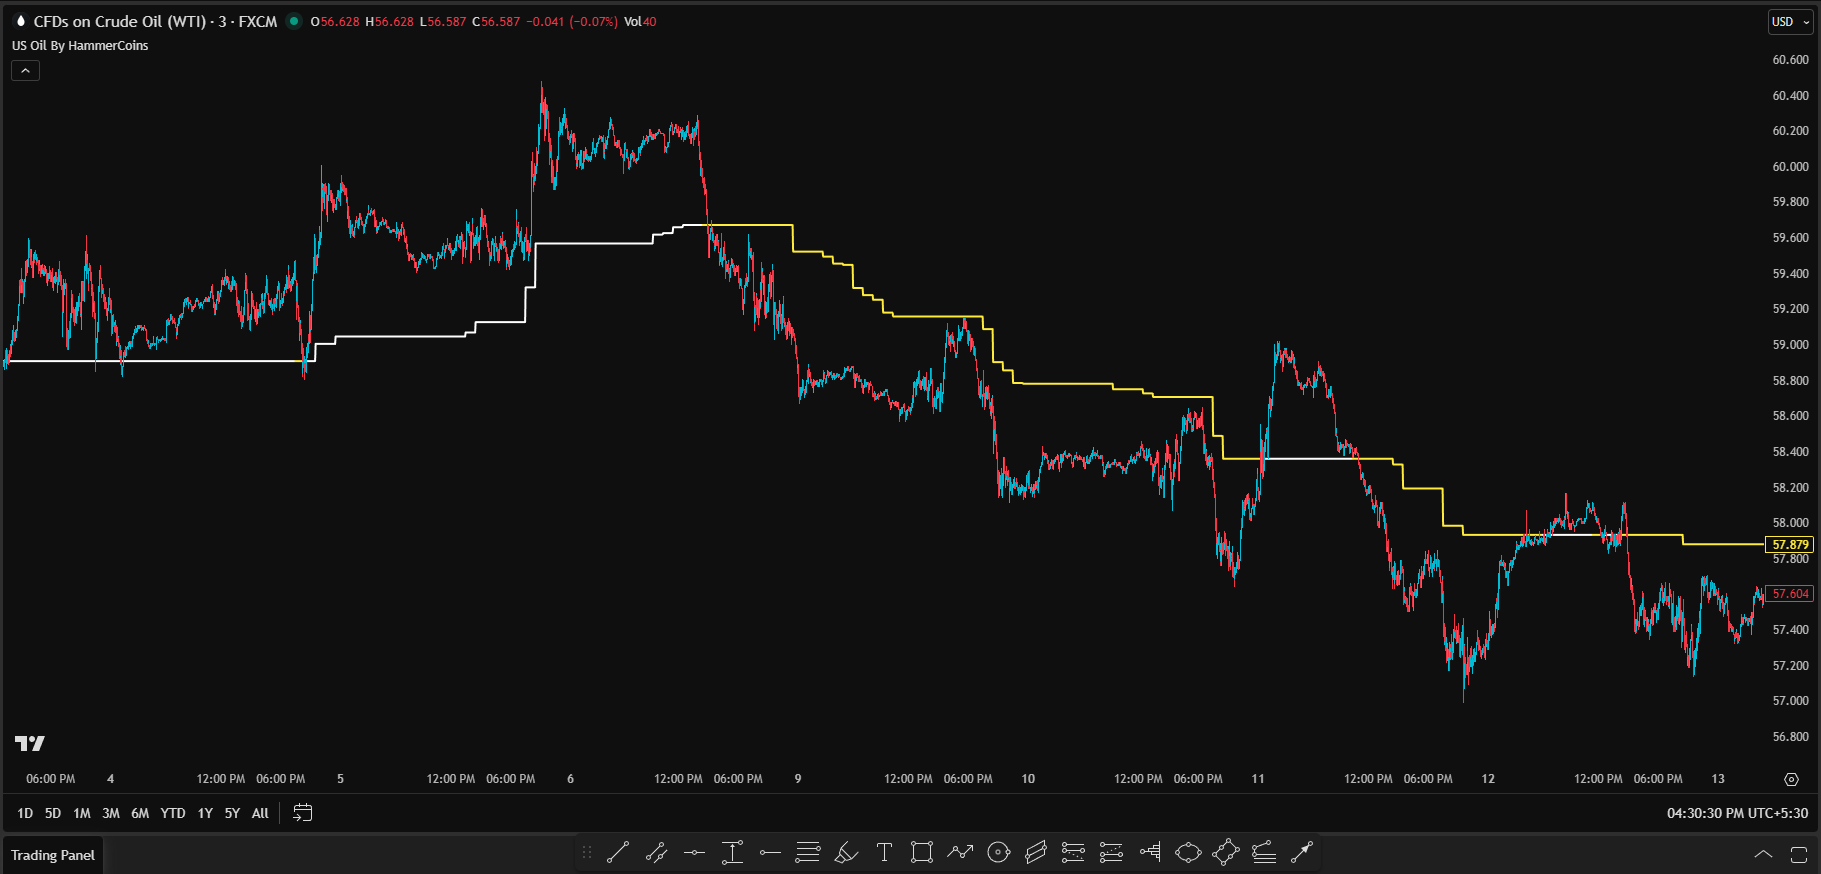Select the Path zigzag arrow tool

[960, 853]
